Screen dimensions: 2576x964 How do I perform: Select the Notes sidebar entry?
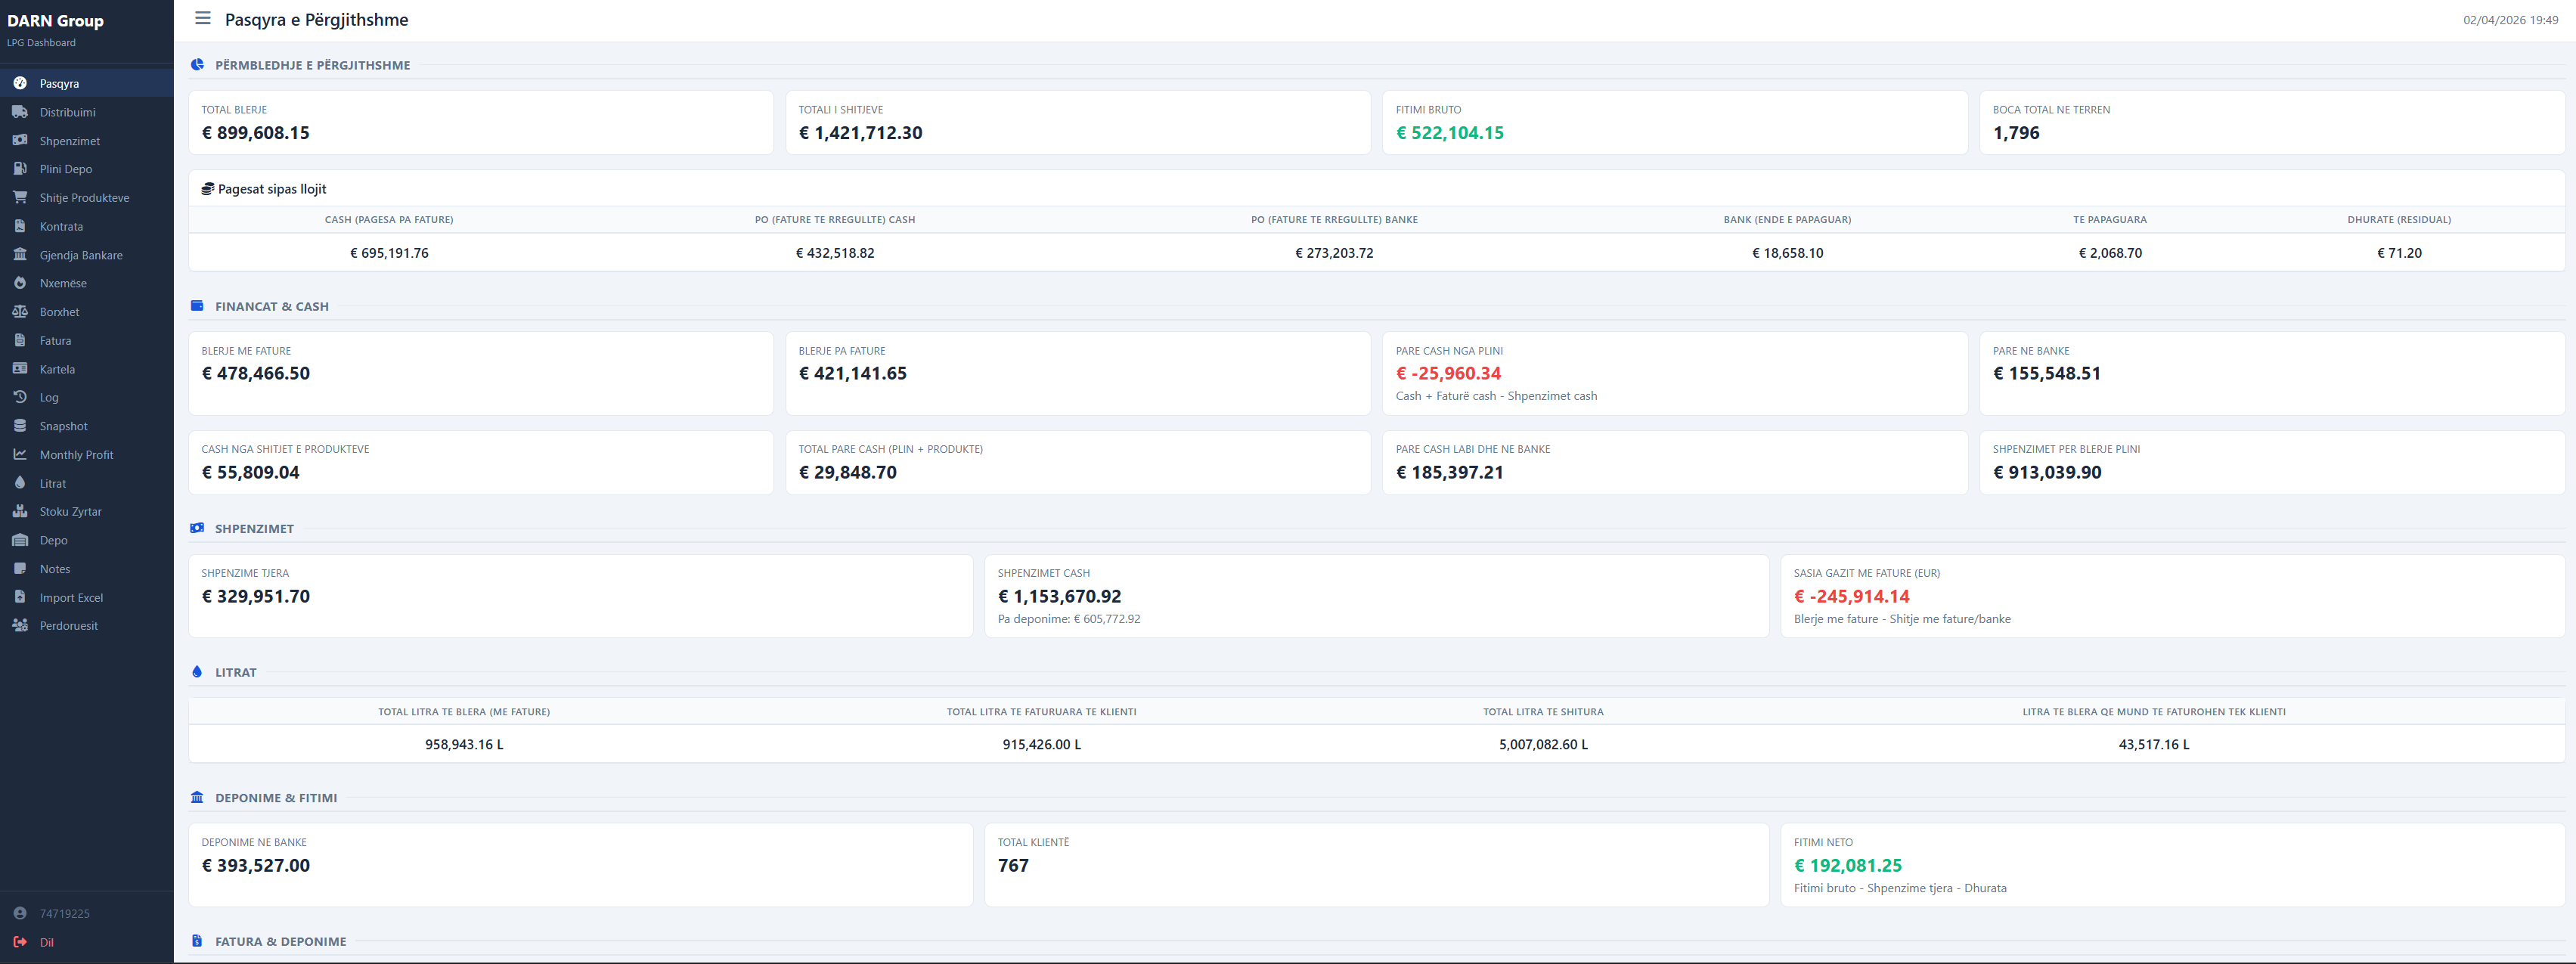(x=54, y=568)
